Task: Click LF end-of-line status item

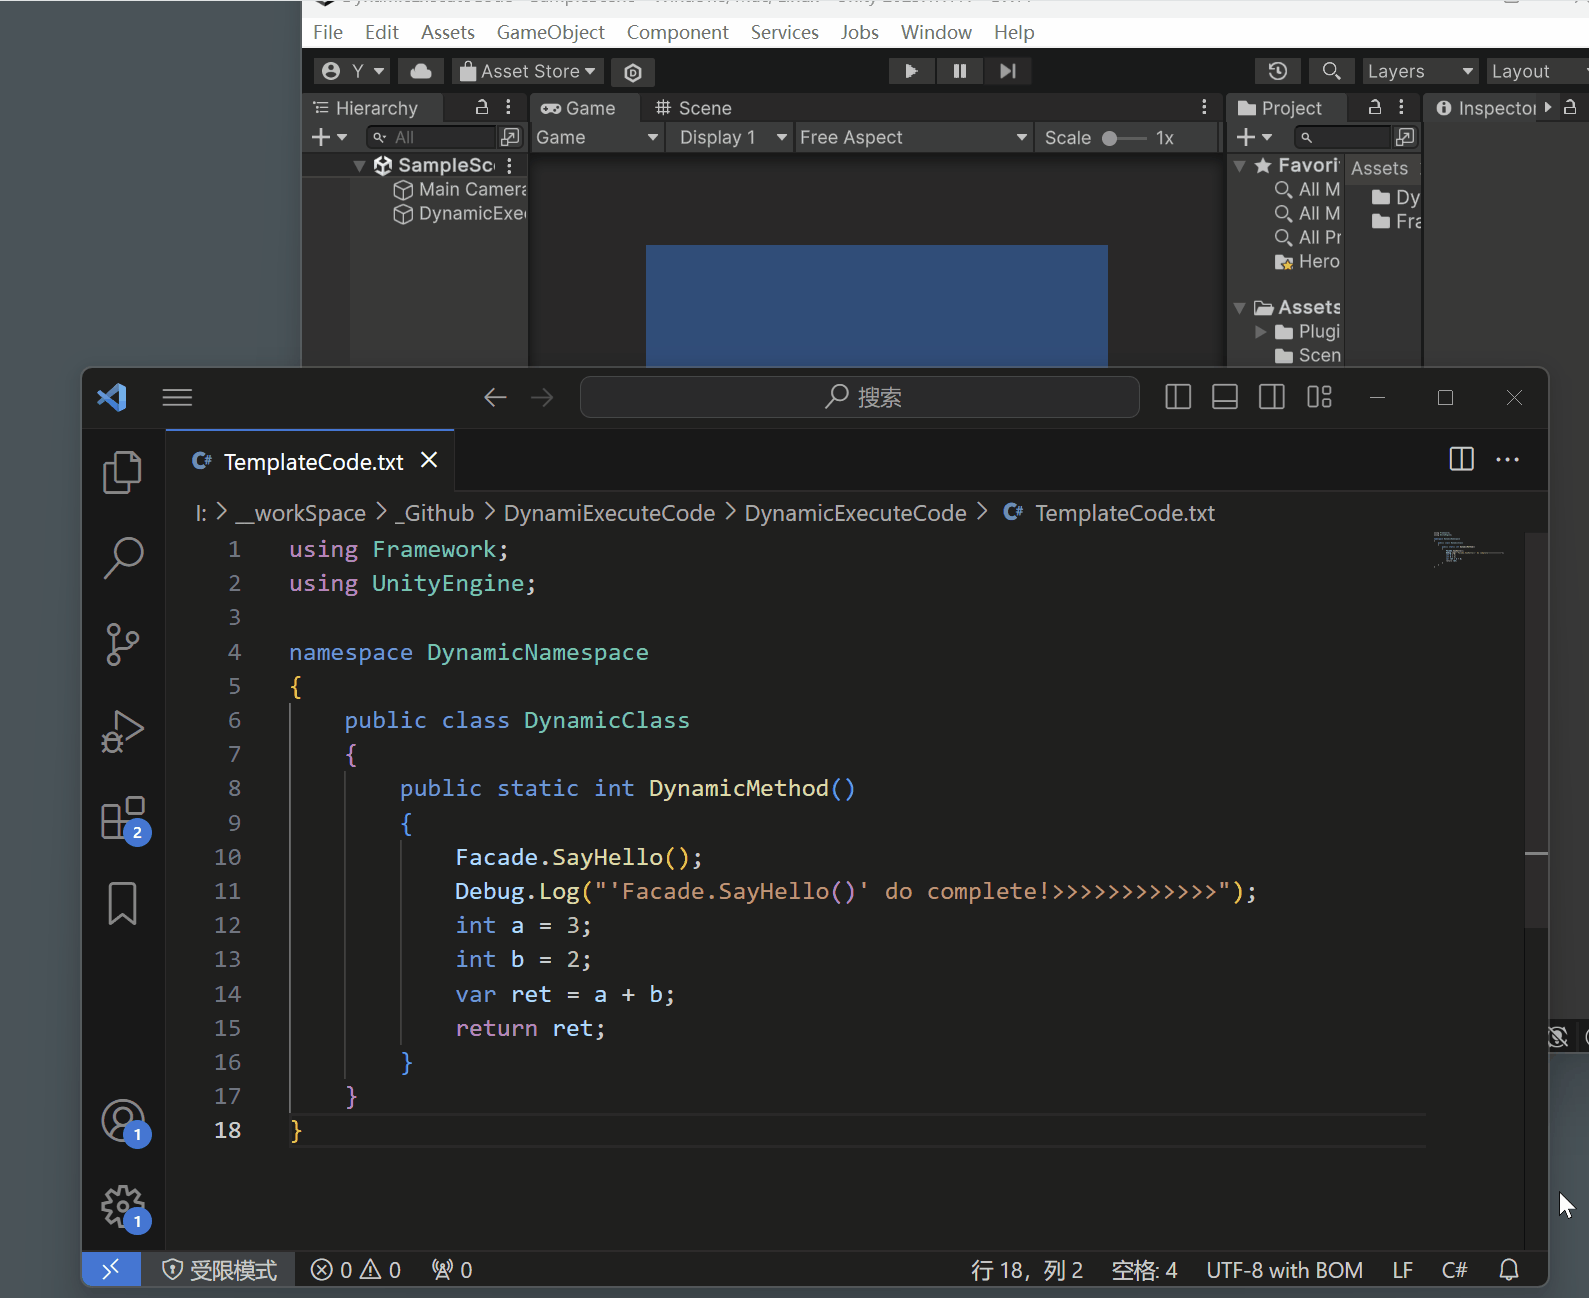Action: coord(1402,1270)
